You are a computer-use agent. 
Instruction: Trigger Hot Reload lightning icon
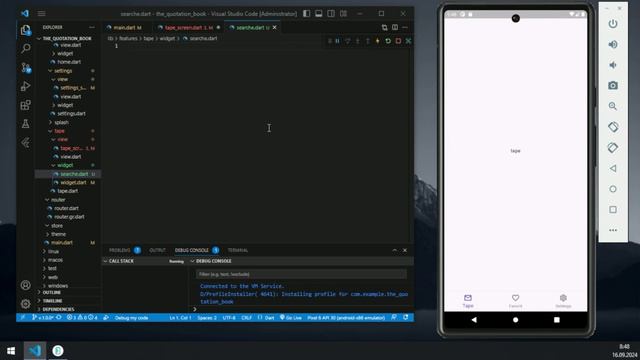point(378,41)
